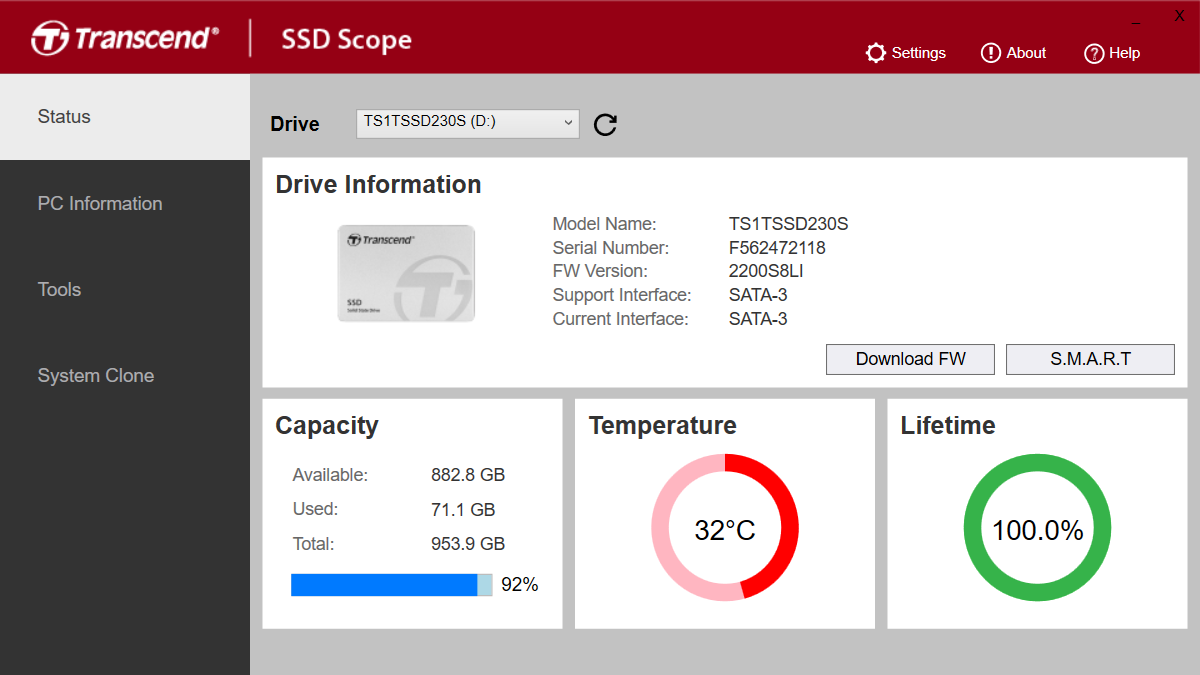Screen dimensions: 1200x675
Task: Click the Settings gear icon
Action: point(876,53)
